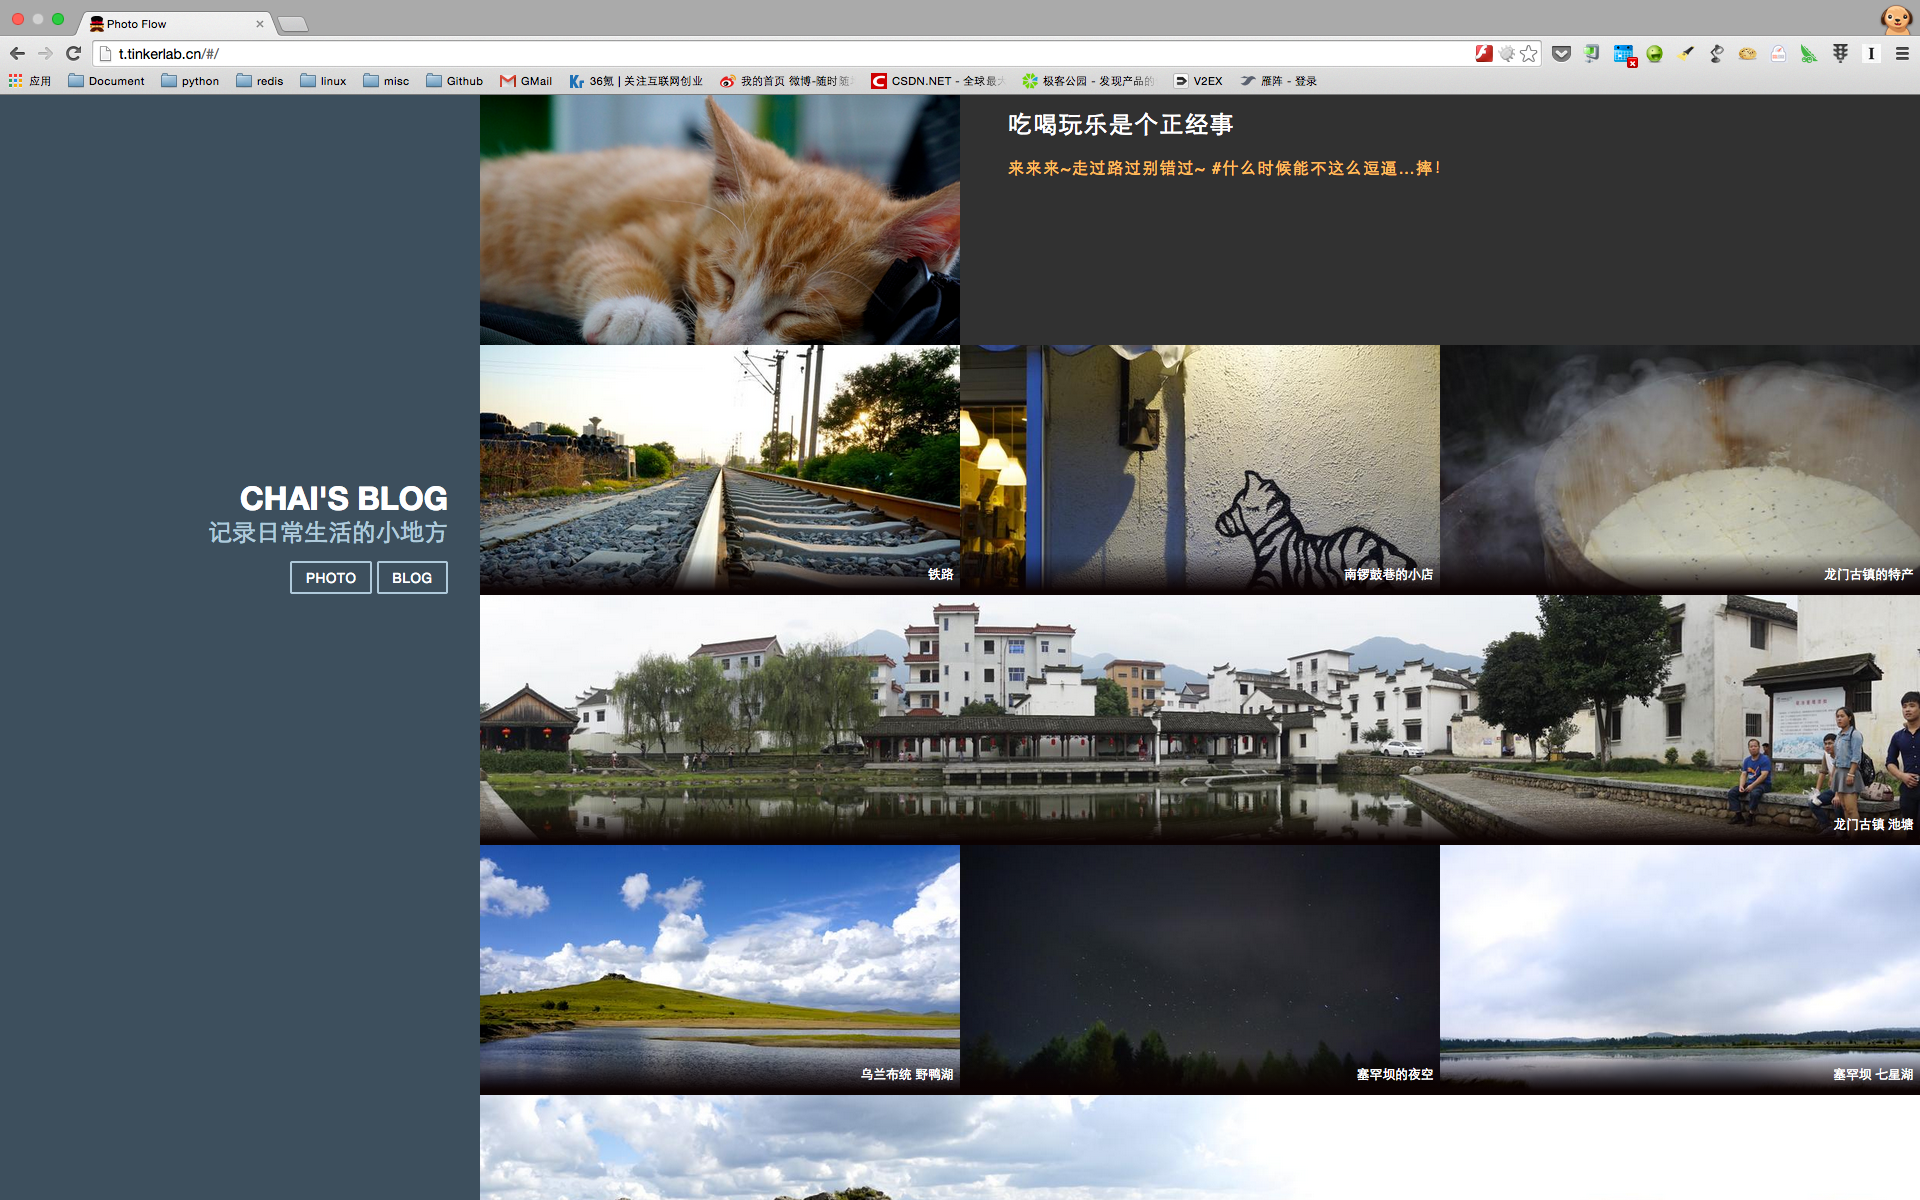Click the traffic light extension icon
The width and height of the screenshot is (1920, 1200).
point(1840,54)
